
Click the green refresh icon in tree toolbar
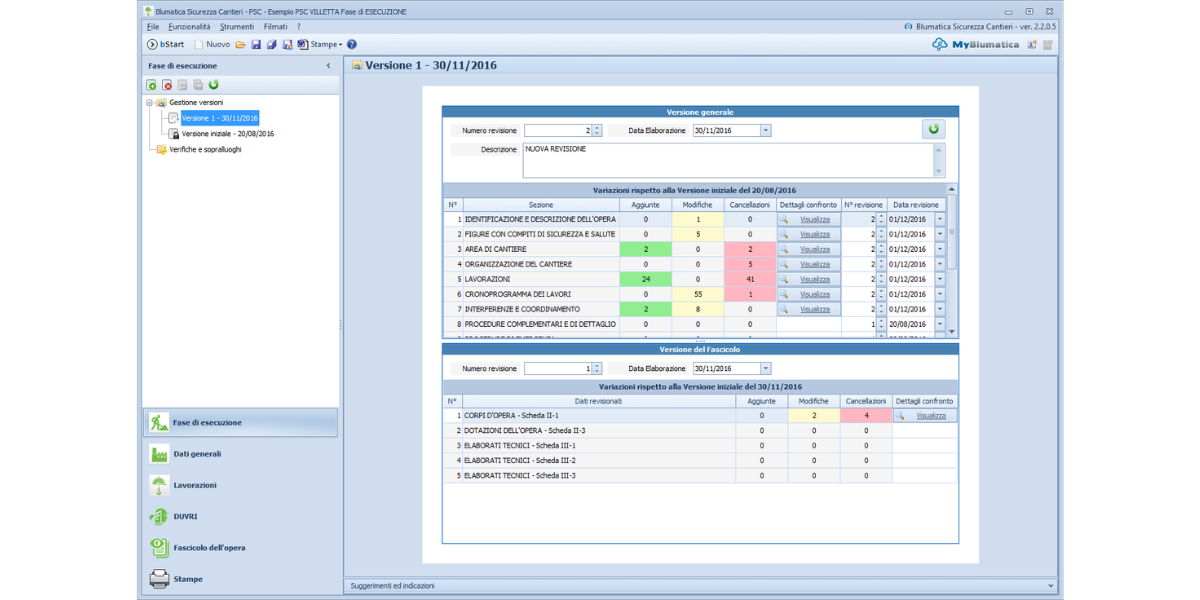click(x=213, y=85)
